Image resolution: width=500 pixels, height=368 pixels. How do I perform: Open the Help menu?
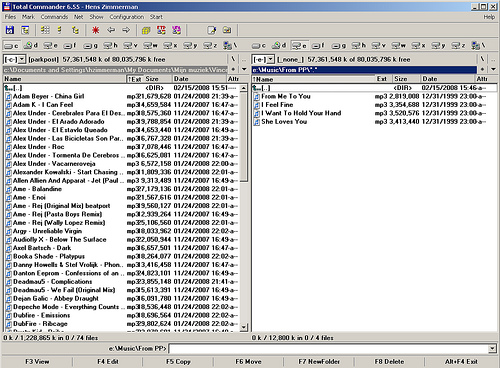click(489, 17)
